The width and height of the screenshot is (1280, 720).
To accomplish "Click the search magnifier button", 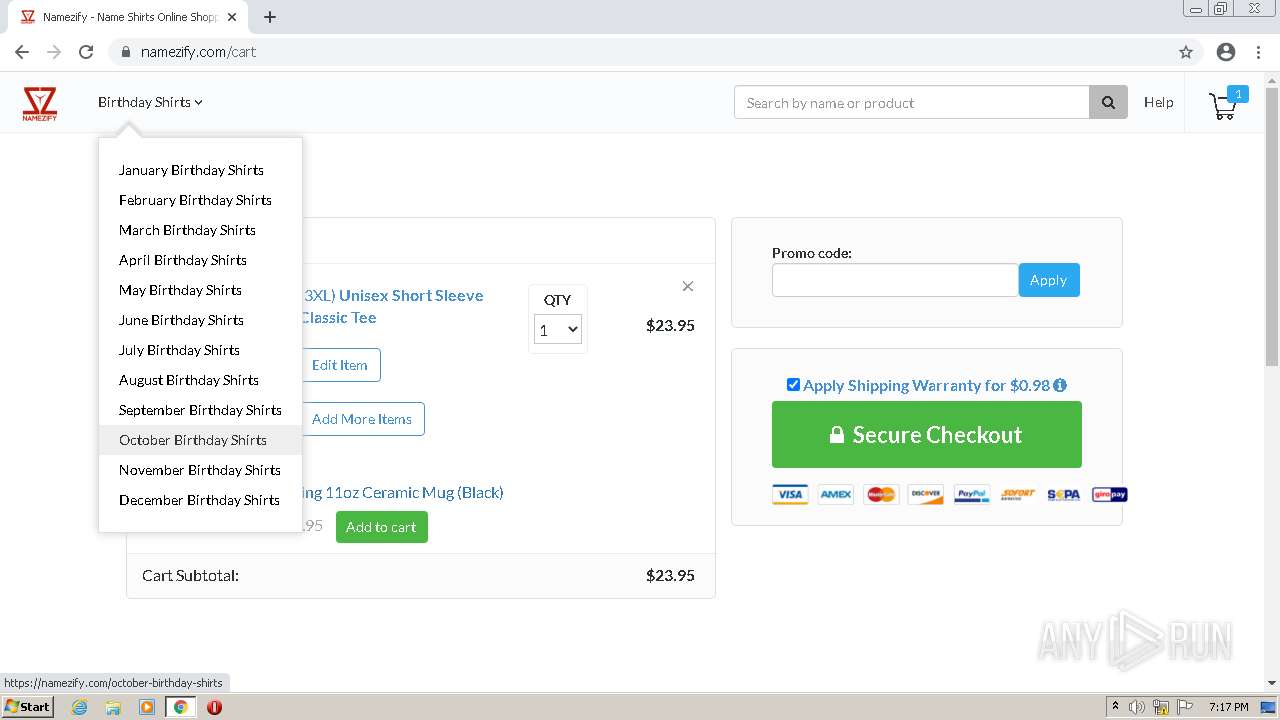I will [1108, 102].
